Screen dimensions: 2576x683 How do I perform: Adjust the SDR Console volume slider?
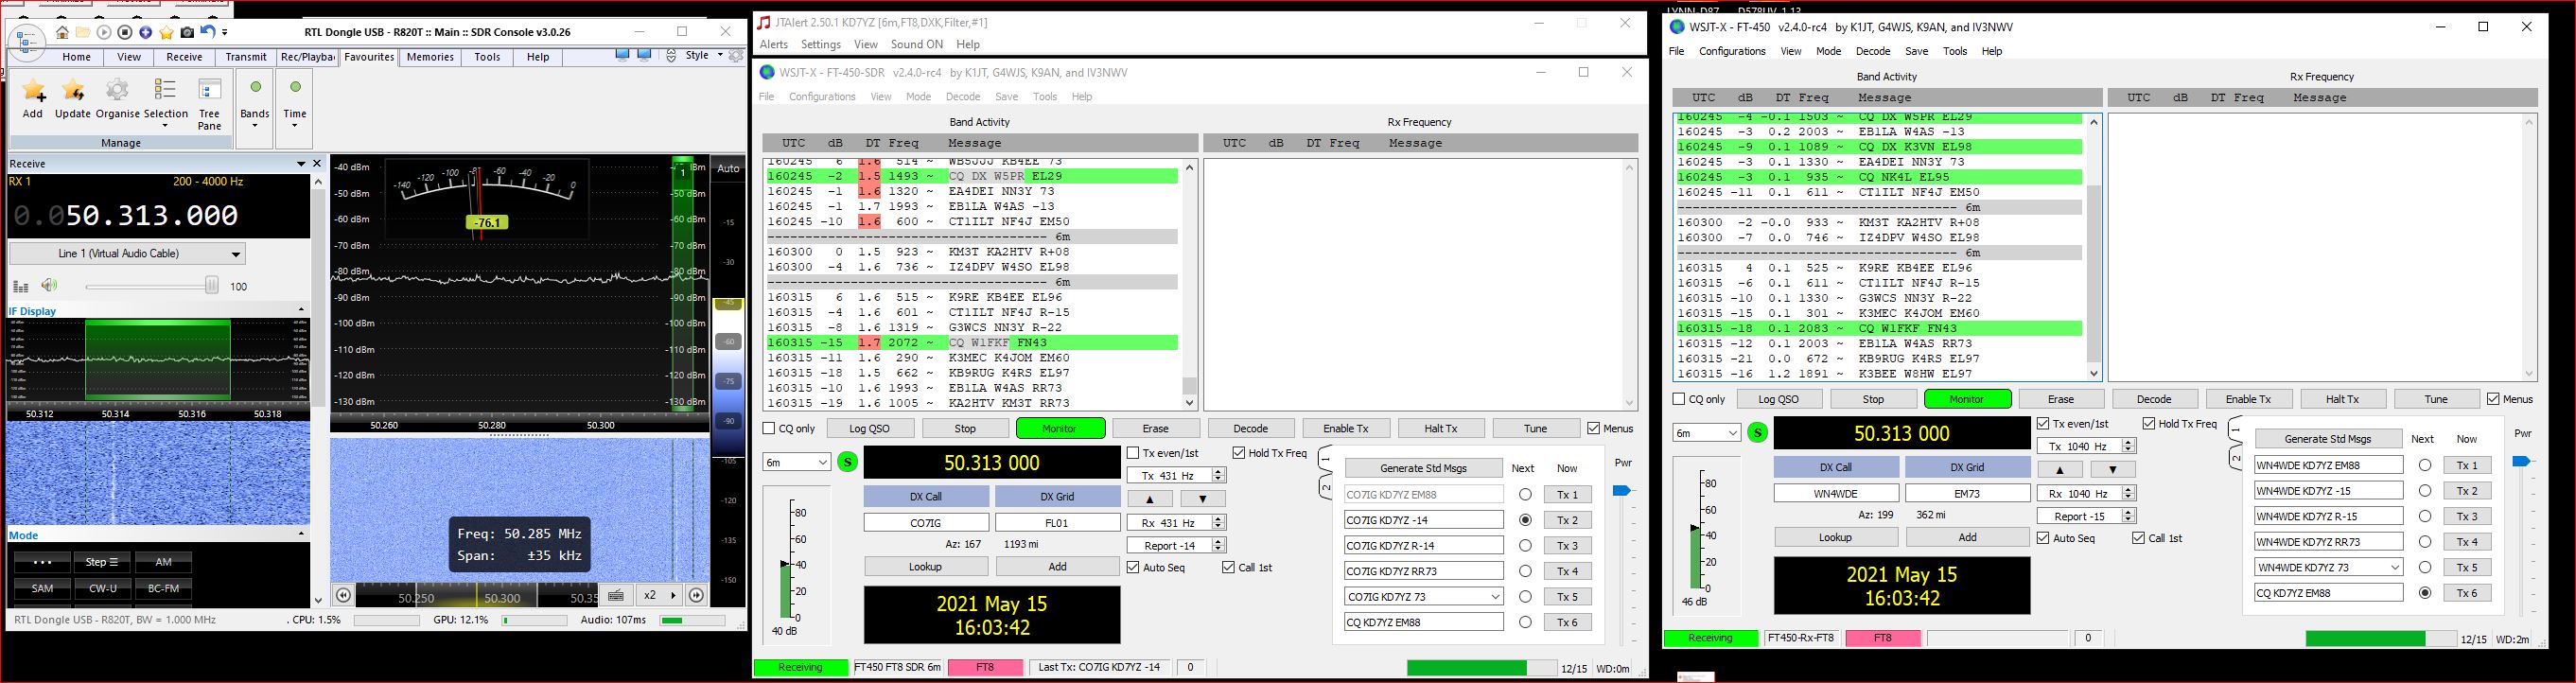[211, 286]
